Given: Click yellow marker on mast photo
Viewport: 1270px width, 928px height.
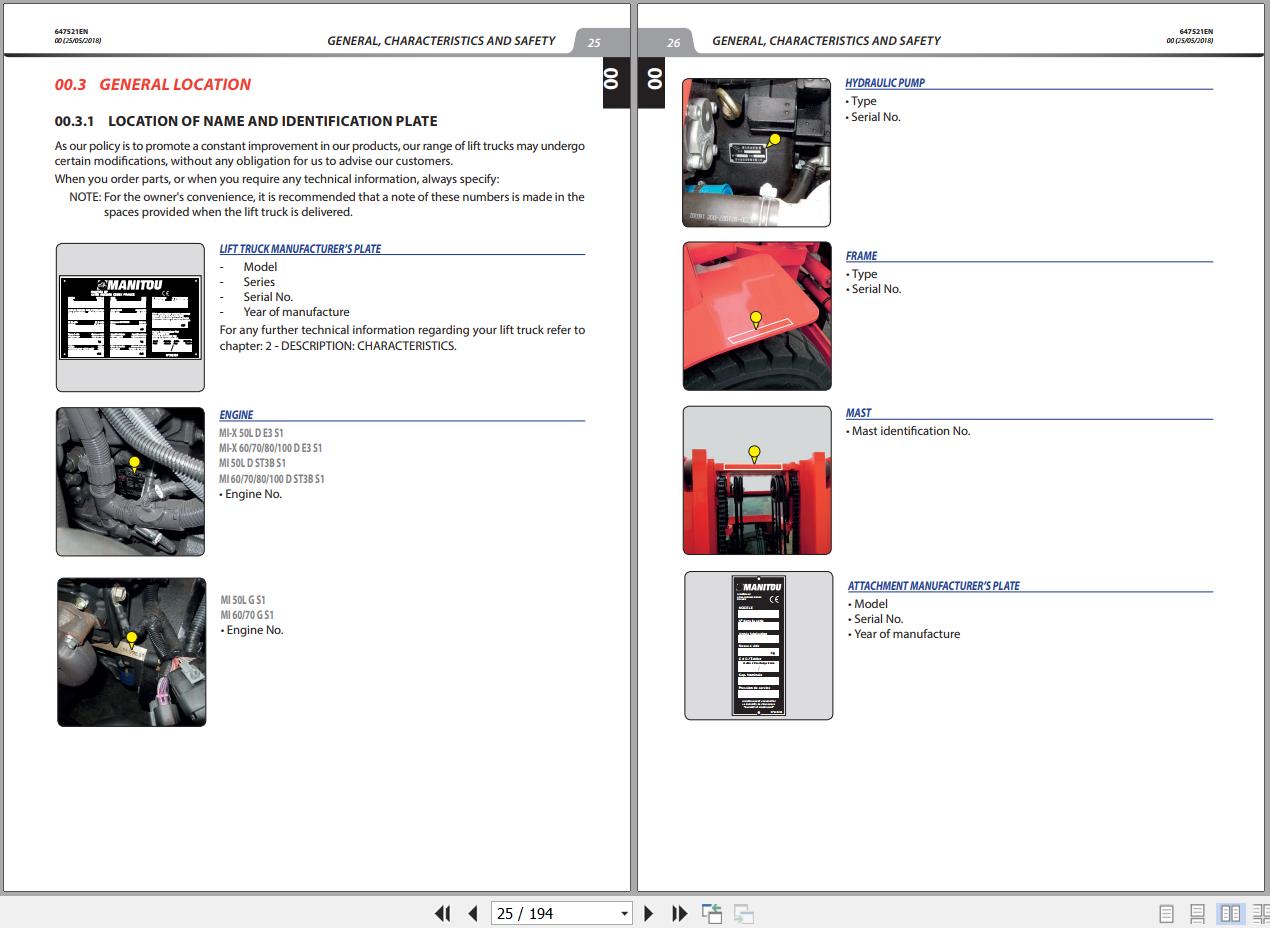Looking at the screenshot, I should pos(754,453).
